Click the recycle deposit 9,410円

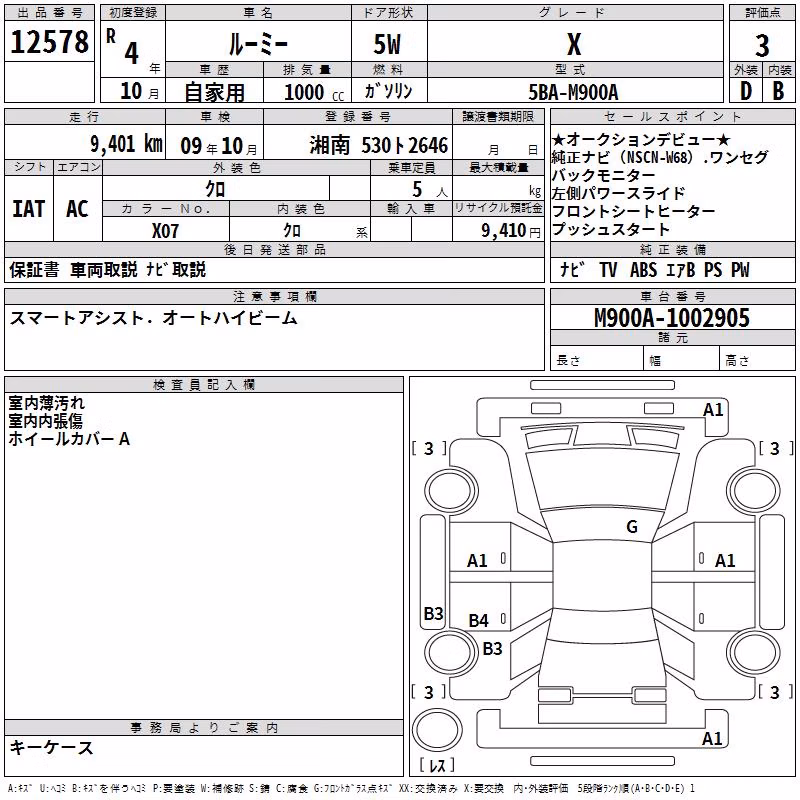click(x=511, y=231)
